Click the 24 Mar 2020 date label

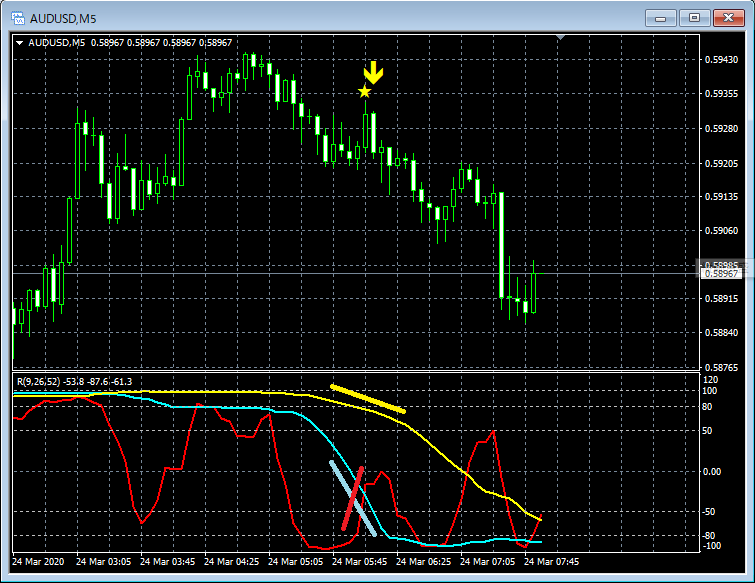point(38,562)
